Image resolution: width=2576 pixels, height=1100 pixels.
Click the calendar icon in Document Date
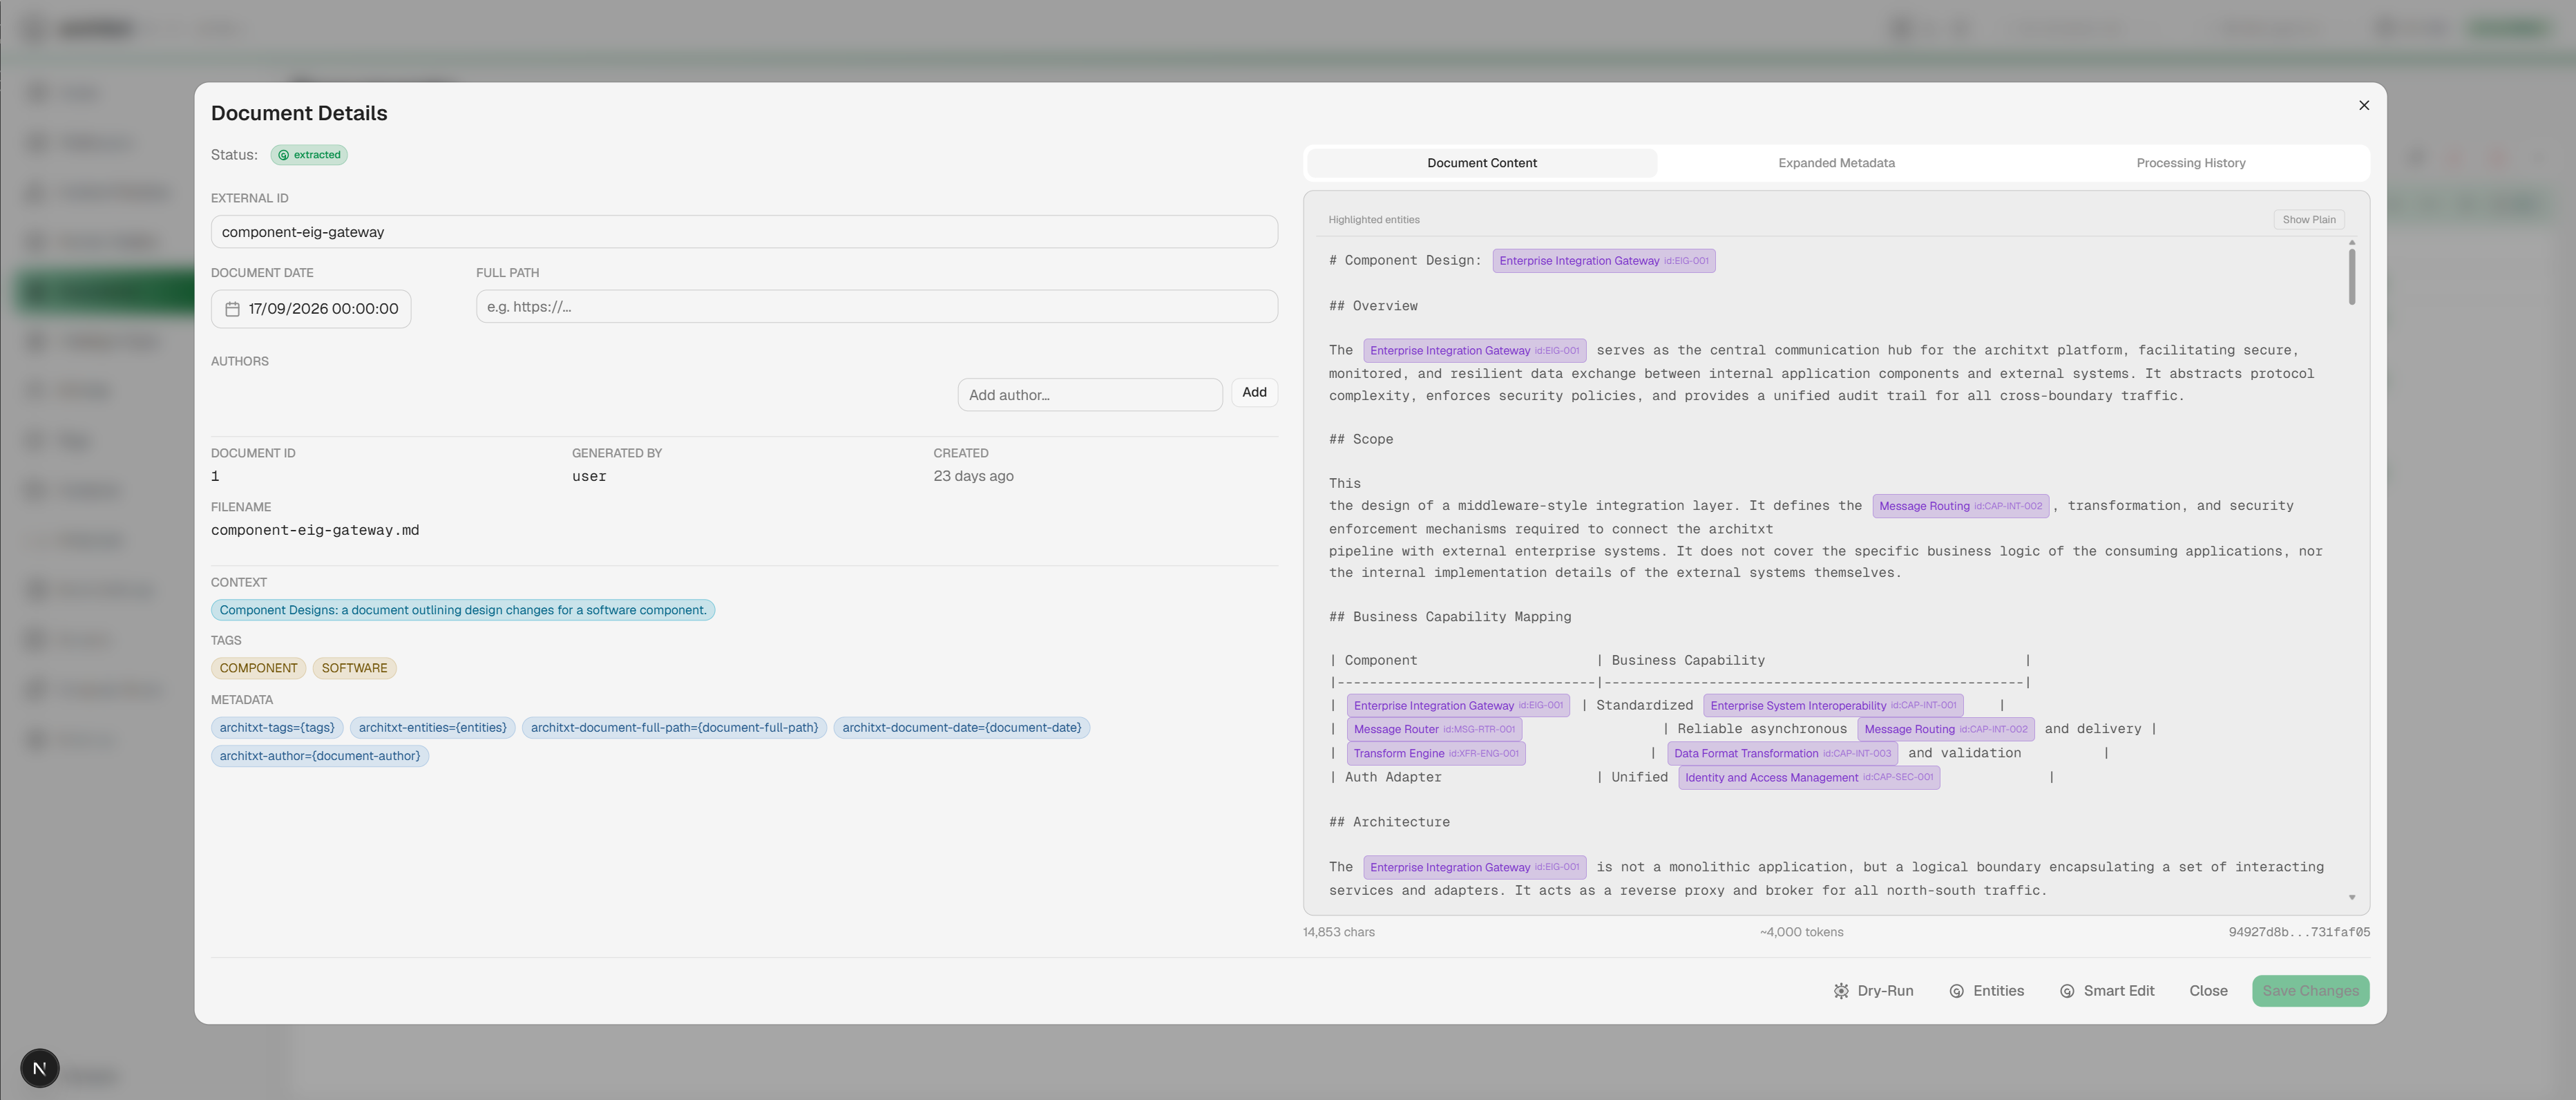click(x=232, y=309)
